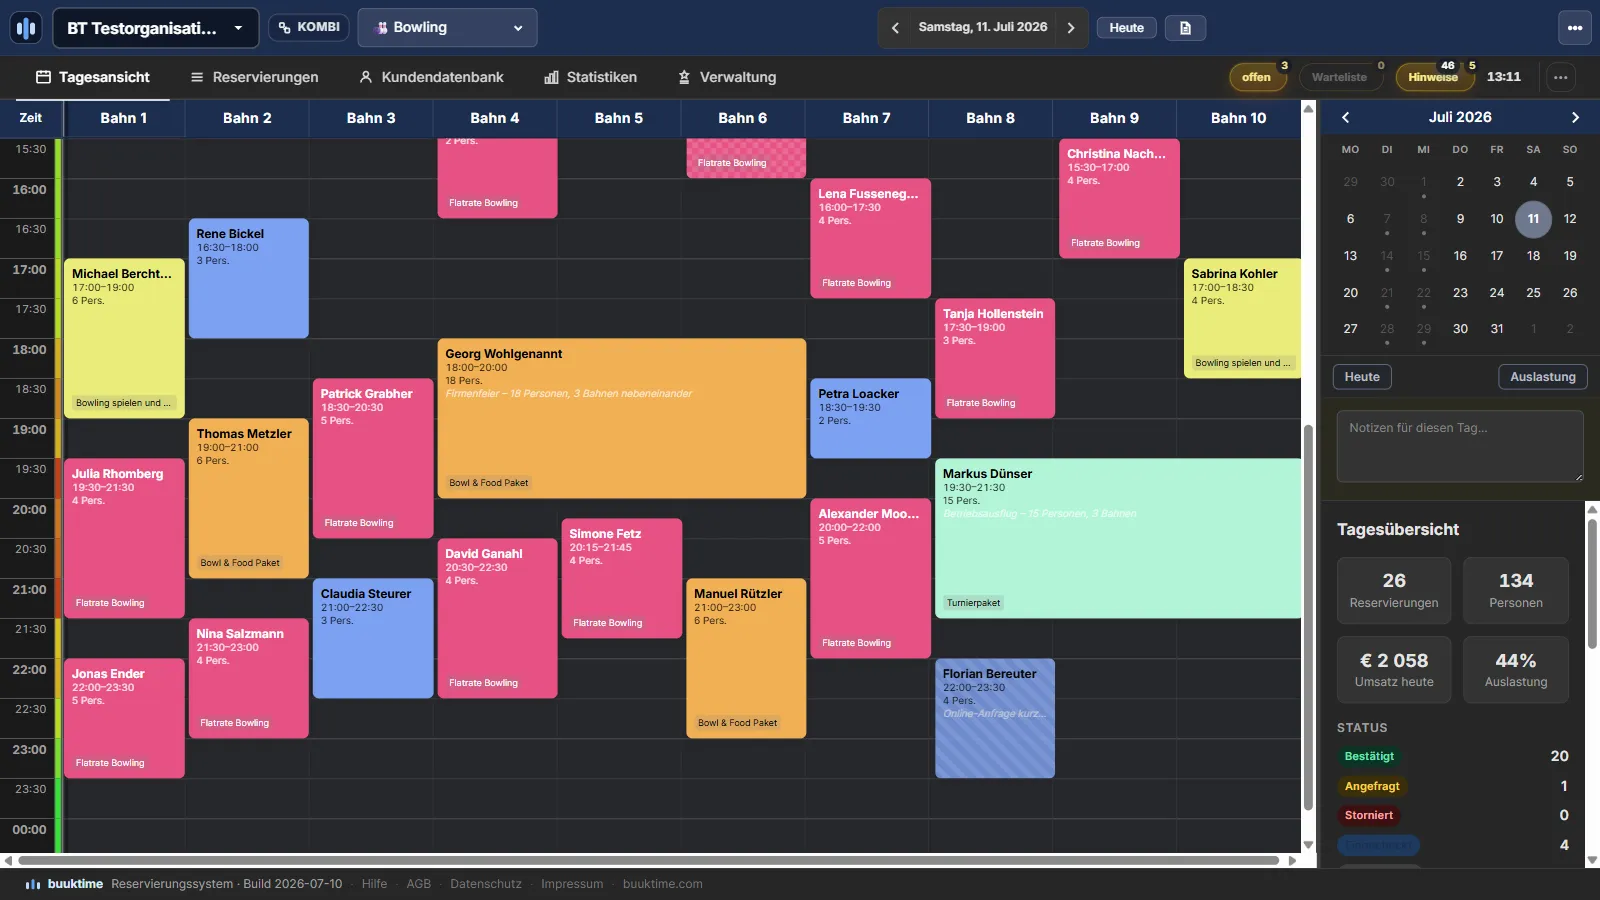Toggle the offen status pill

[x=1256, y=77]
